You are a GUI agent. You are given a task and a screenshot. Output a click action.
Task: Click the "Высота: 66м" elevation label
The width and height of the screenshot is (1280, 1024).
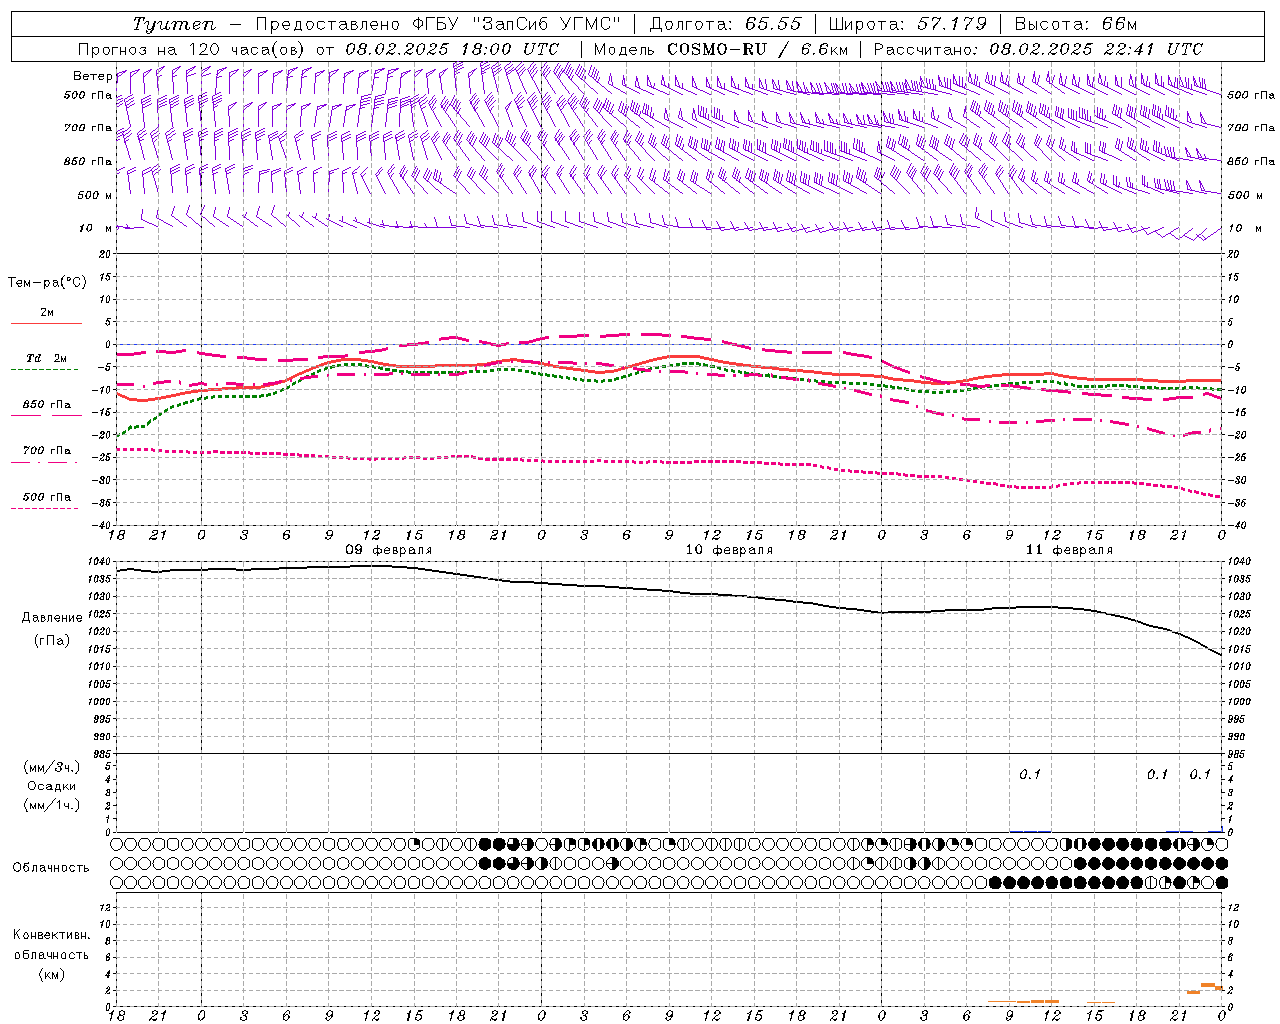coord(1076,24)
